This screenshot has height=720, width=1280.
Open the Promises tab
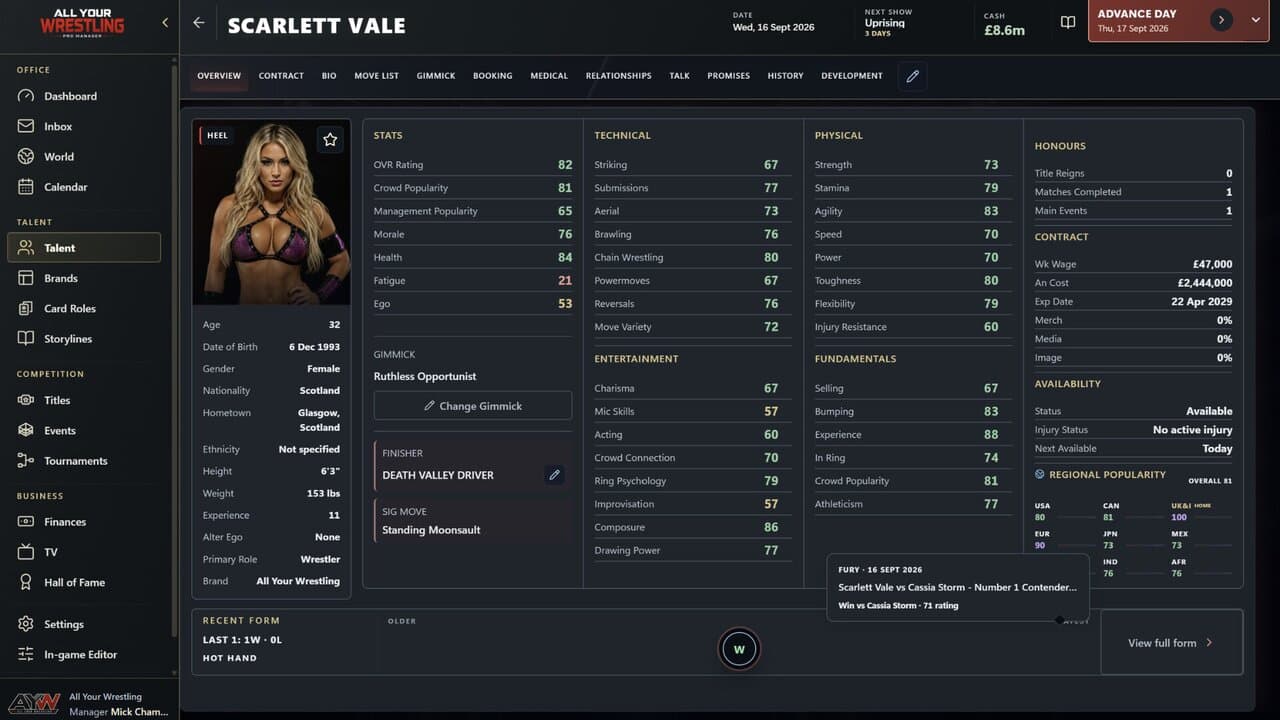pos(728,76)
